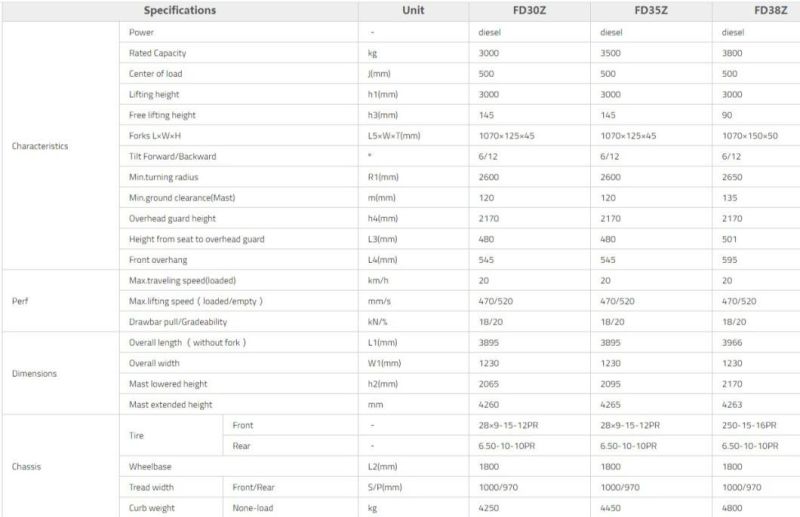
Task: Click the FD38Z column header
Action: (x=770, y=10)
